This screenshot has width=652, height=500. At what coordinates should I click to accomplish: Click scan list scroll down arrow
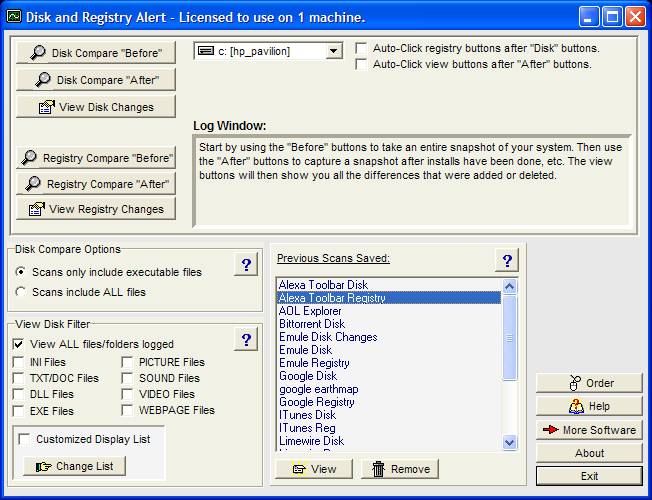pos(509,442)
